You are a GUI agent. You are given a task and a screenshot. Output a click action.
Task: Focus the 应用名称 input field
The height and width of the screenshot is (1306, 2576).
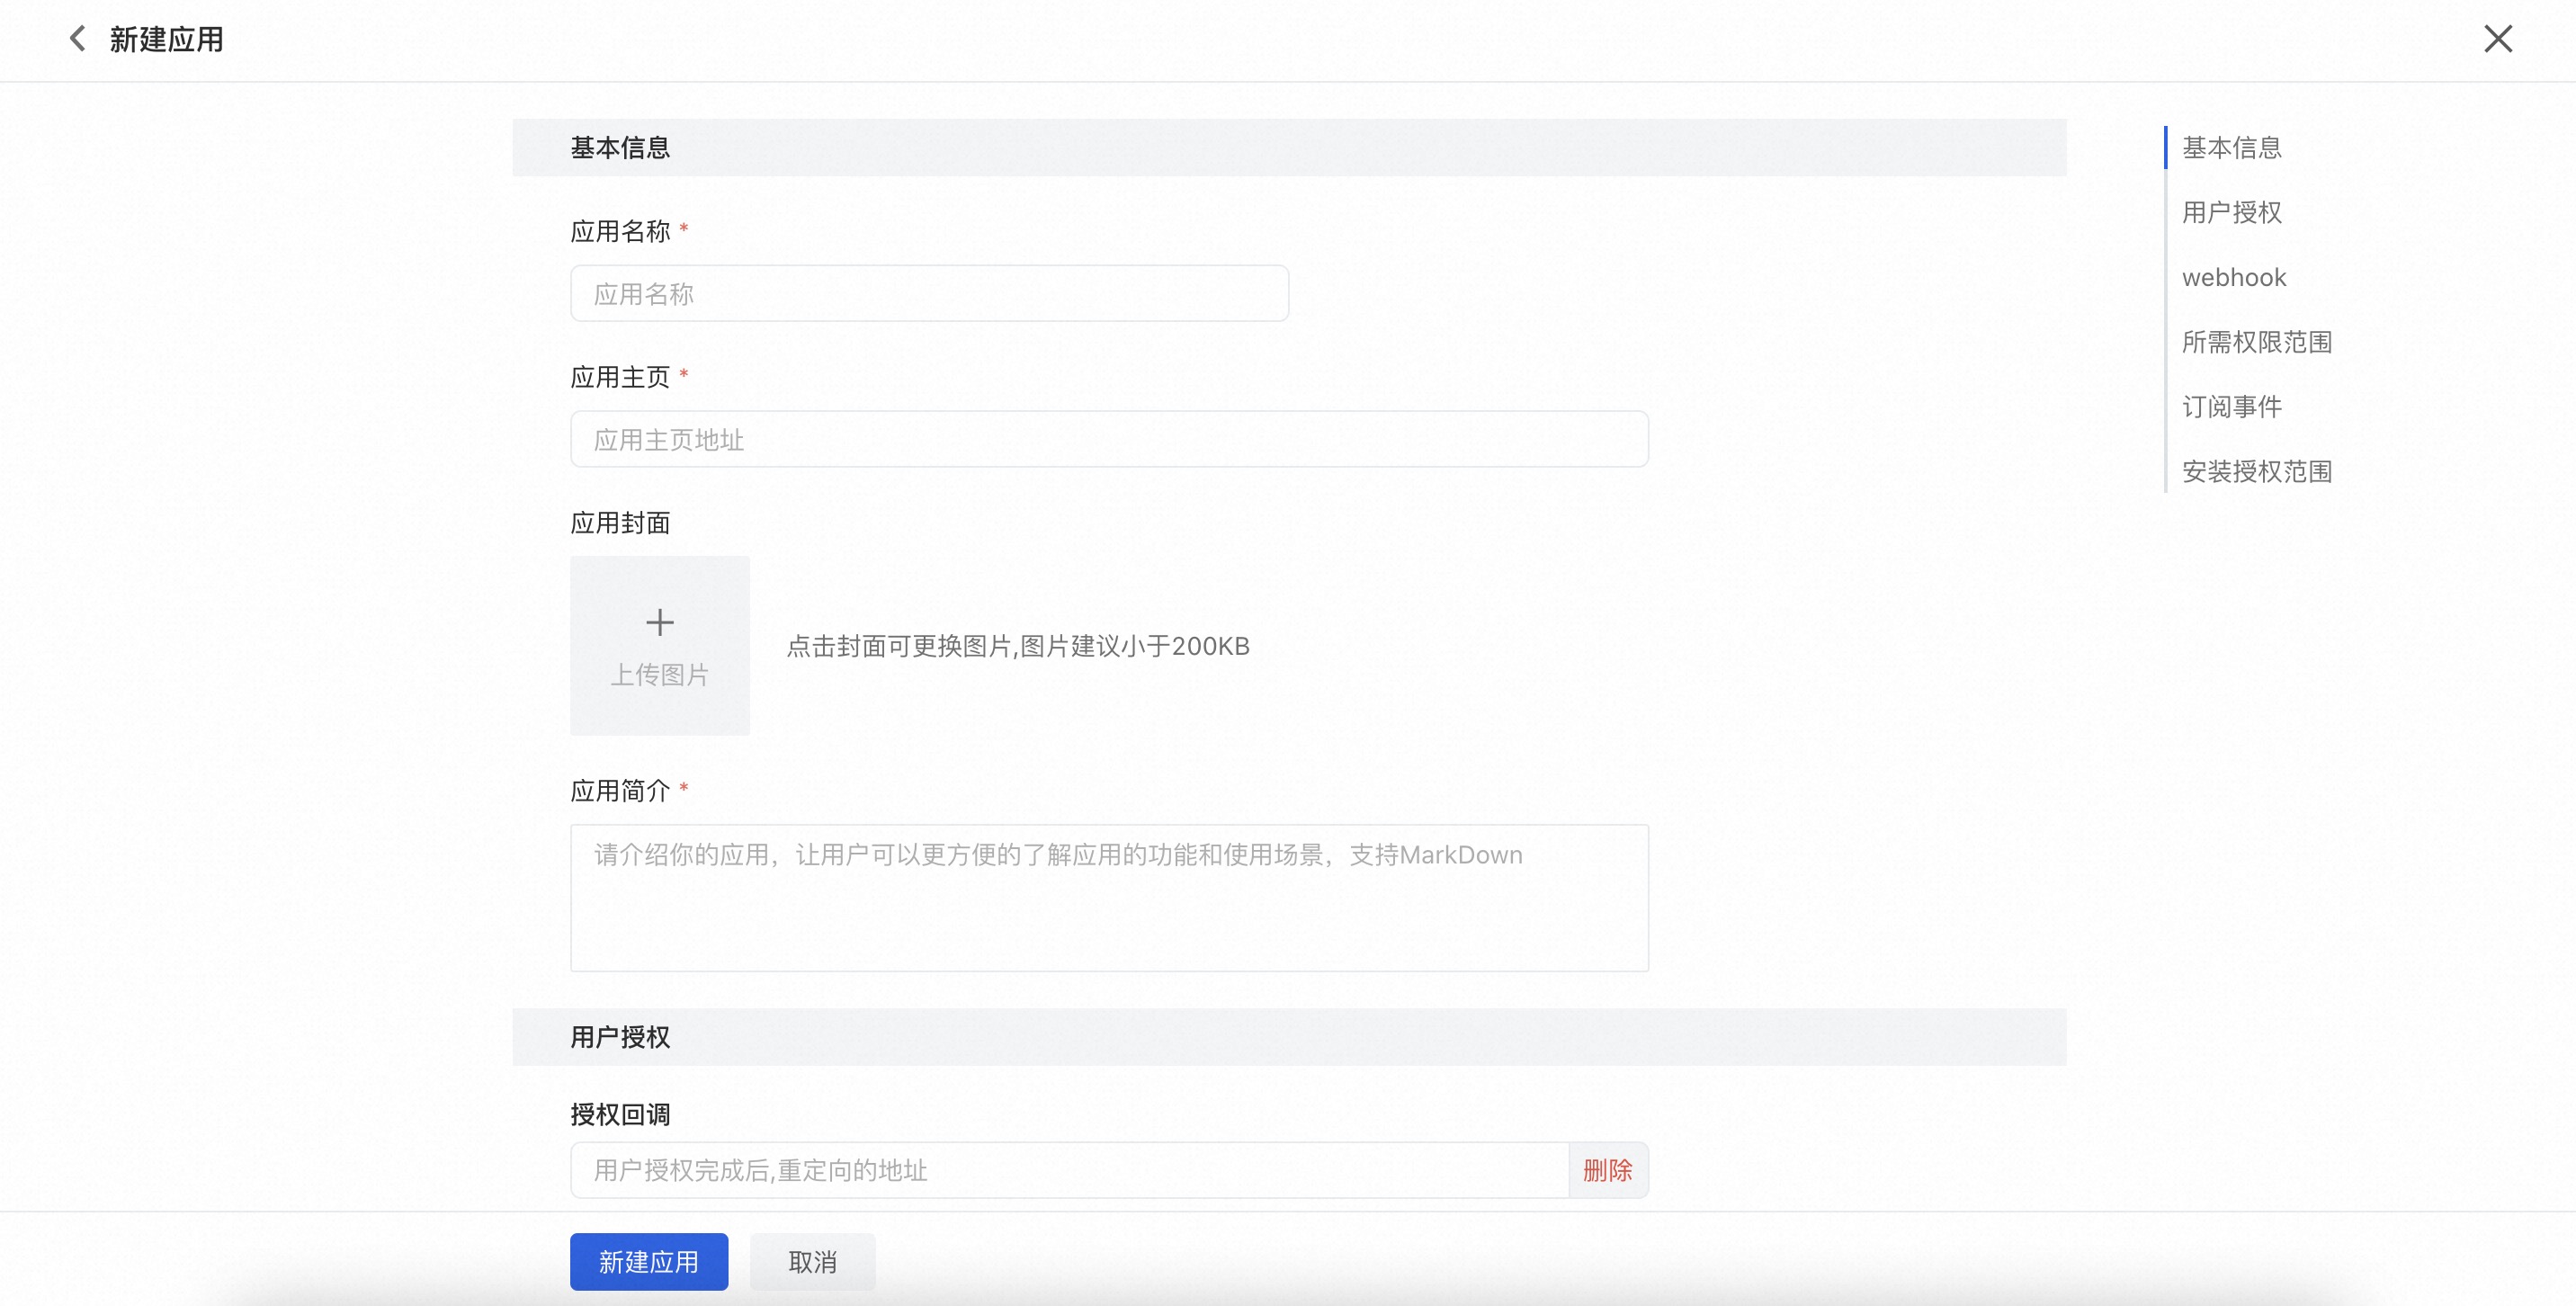(x=929, y=293)
